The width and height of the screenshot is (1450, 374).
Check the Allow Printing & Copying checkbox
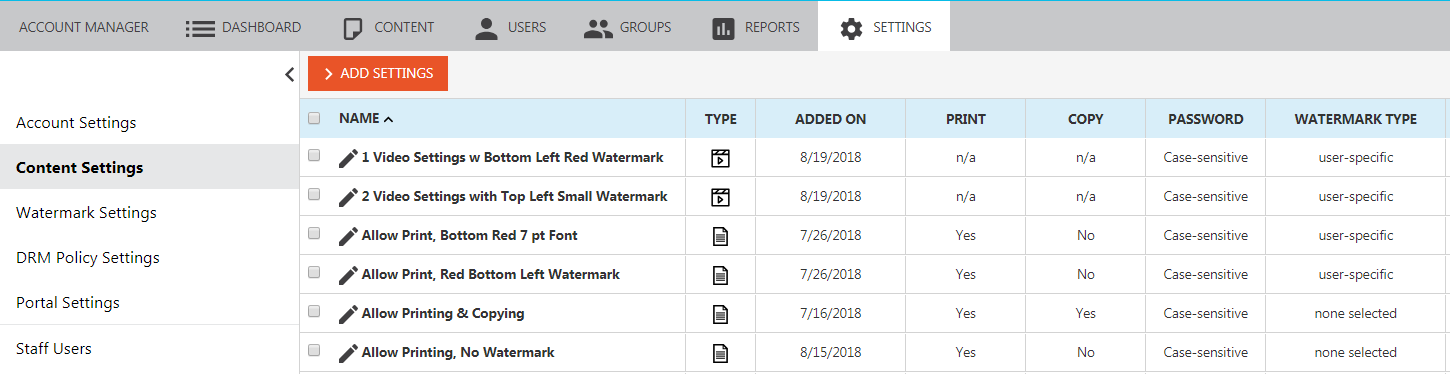click(x=314, y=312)
